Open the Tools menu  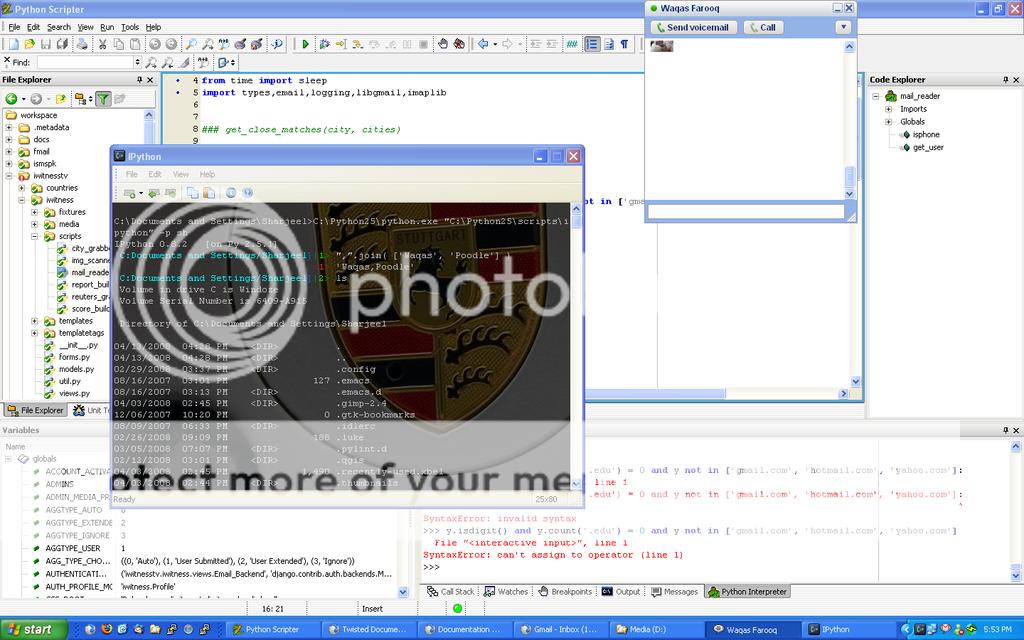[130, 27]
